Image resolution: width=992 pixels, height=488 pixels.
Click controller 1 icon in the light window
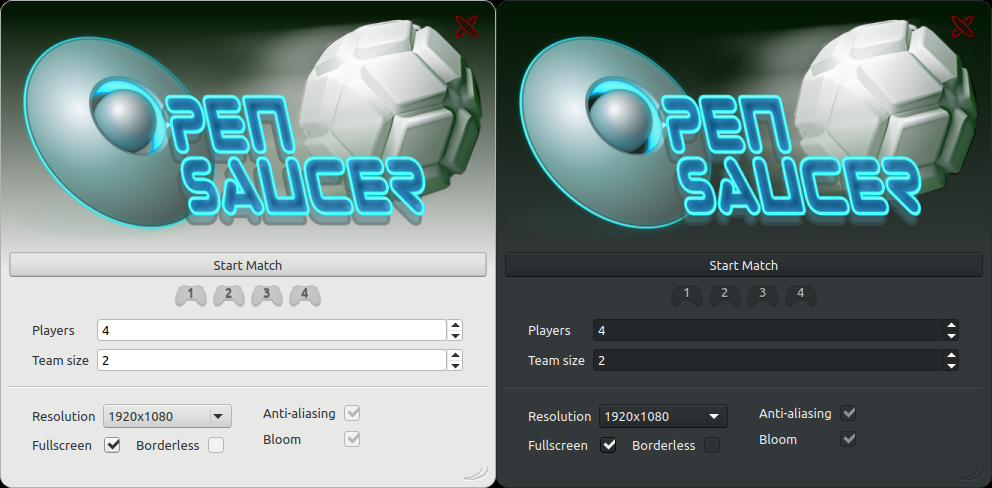tap(191, 295)
